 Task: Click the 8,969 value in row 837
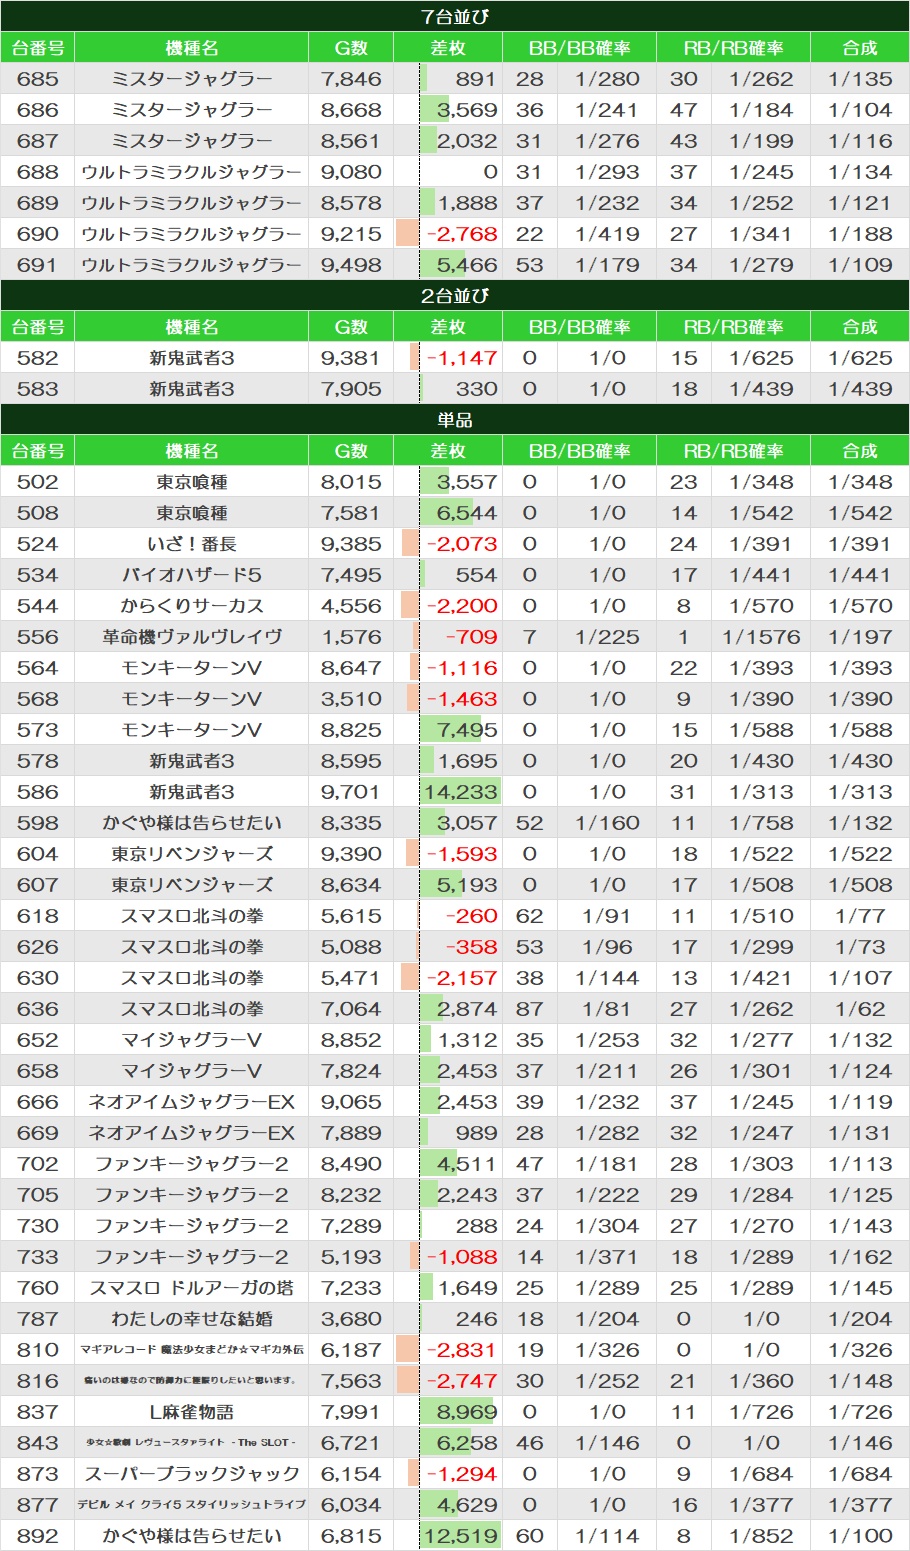click(x=467, y=1412)
